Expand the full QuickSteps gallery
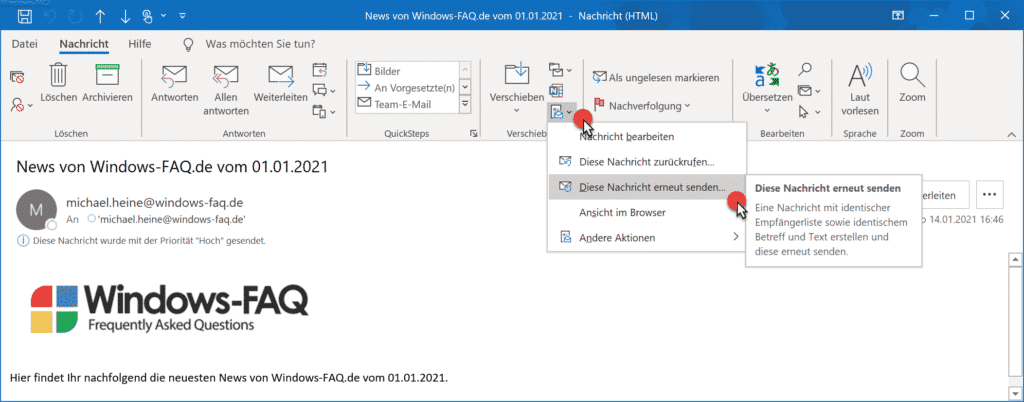Viewport: 1024px width, 402px height. tap(466, 103)
